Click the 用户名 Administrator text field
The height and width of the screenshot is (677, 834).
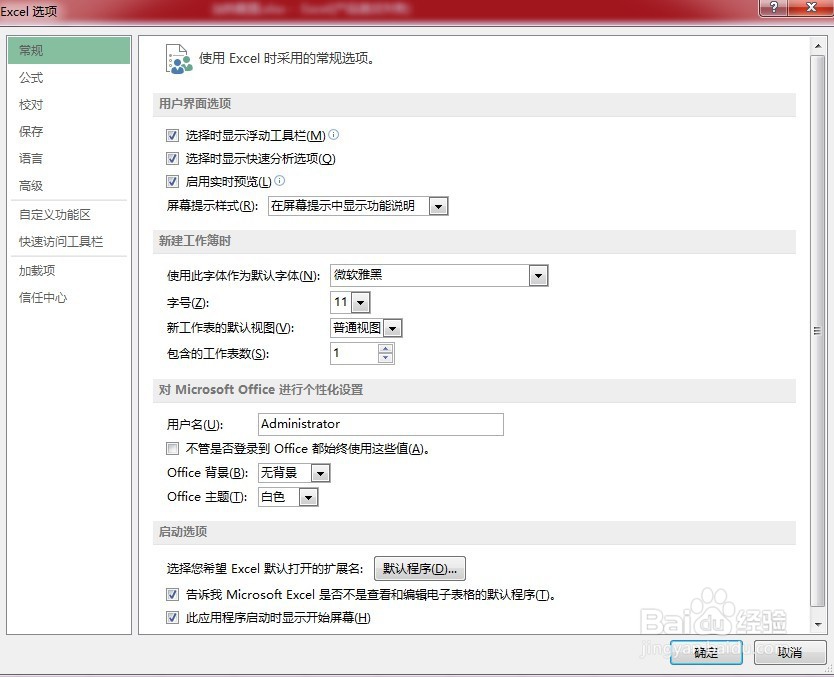coord(380,424)
